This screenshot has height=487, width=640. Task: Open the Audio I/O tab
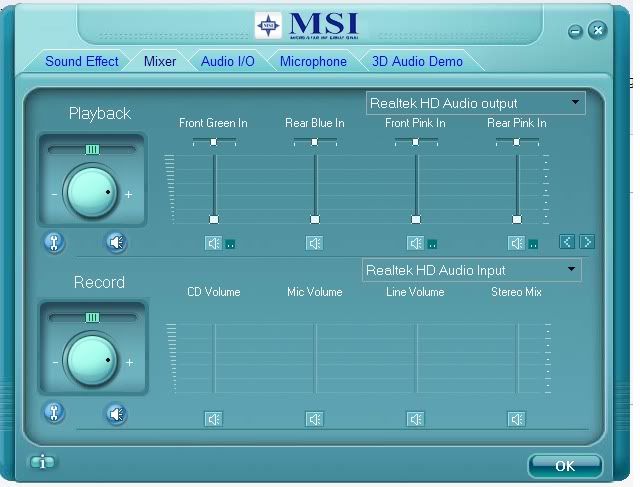pyautogui.click(x=228, y=61)
